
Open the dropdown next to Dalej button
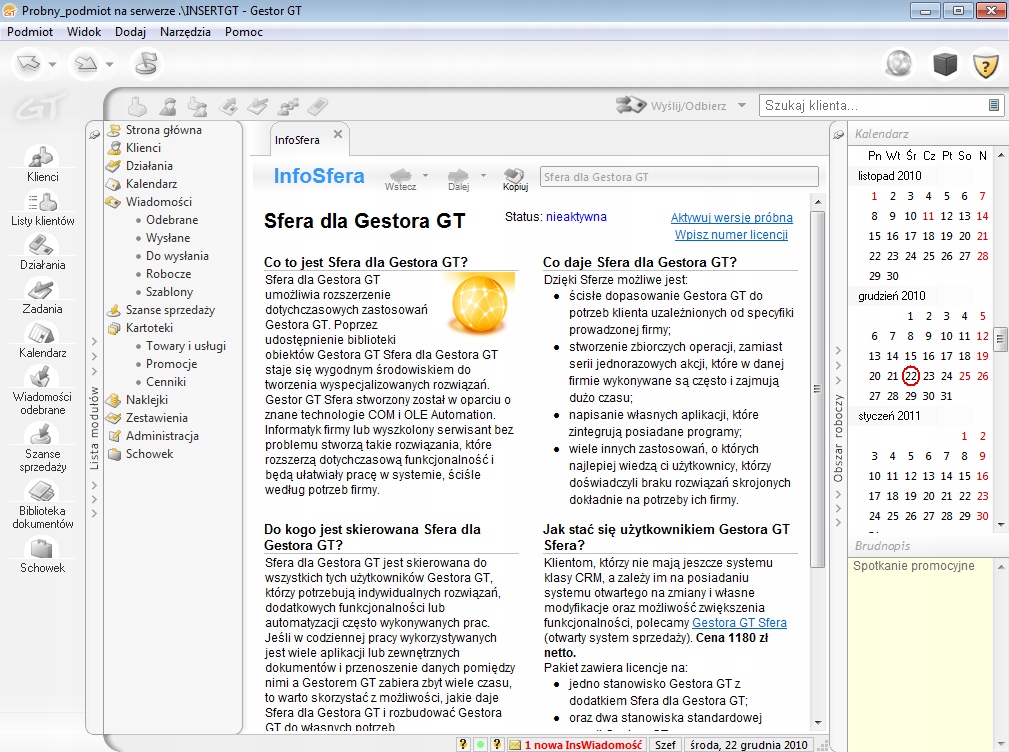[x=484, y=176]
